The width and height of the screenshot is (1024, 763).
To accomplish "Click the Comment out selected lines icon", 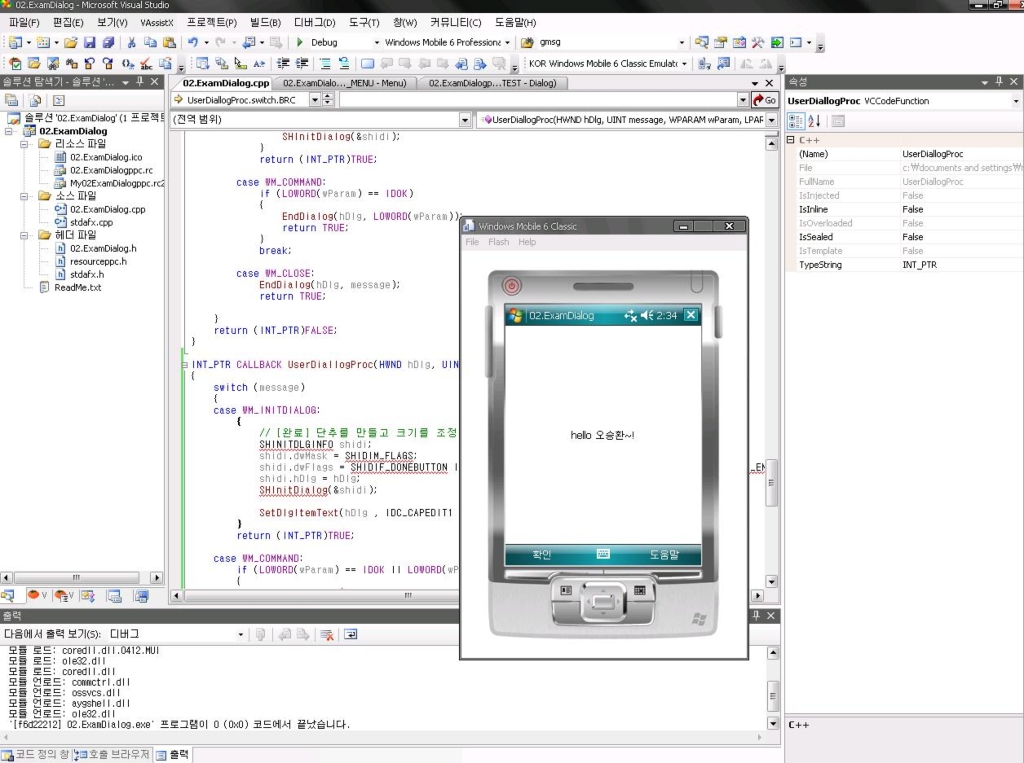I will point(325,63).
